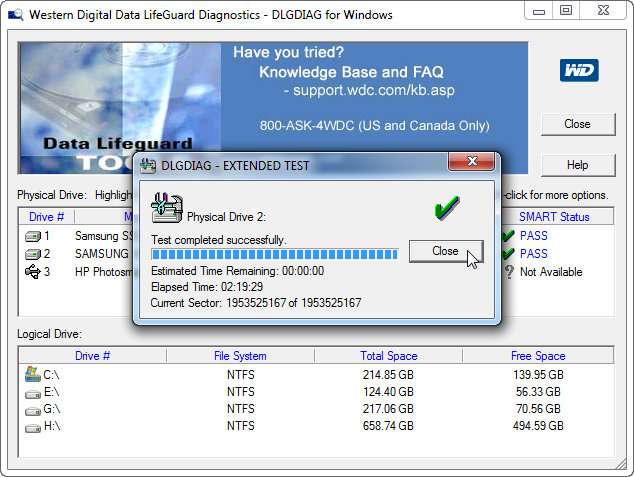Viewport: 634px width, 477px height.
Task: Click the 800-ASK-4WDC phone number text
Action: tap(374, 126)
